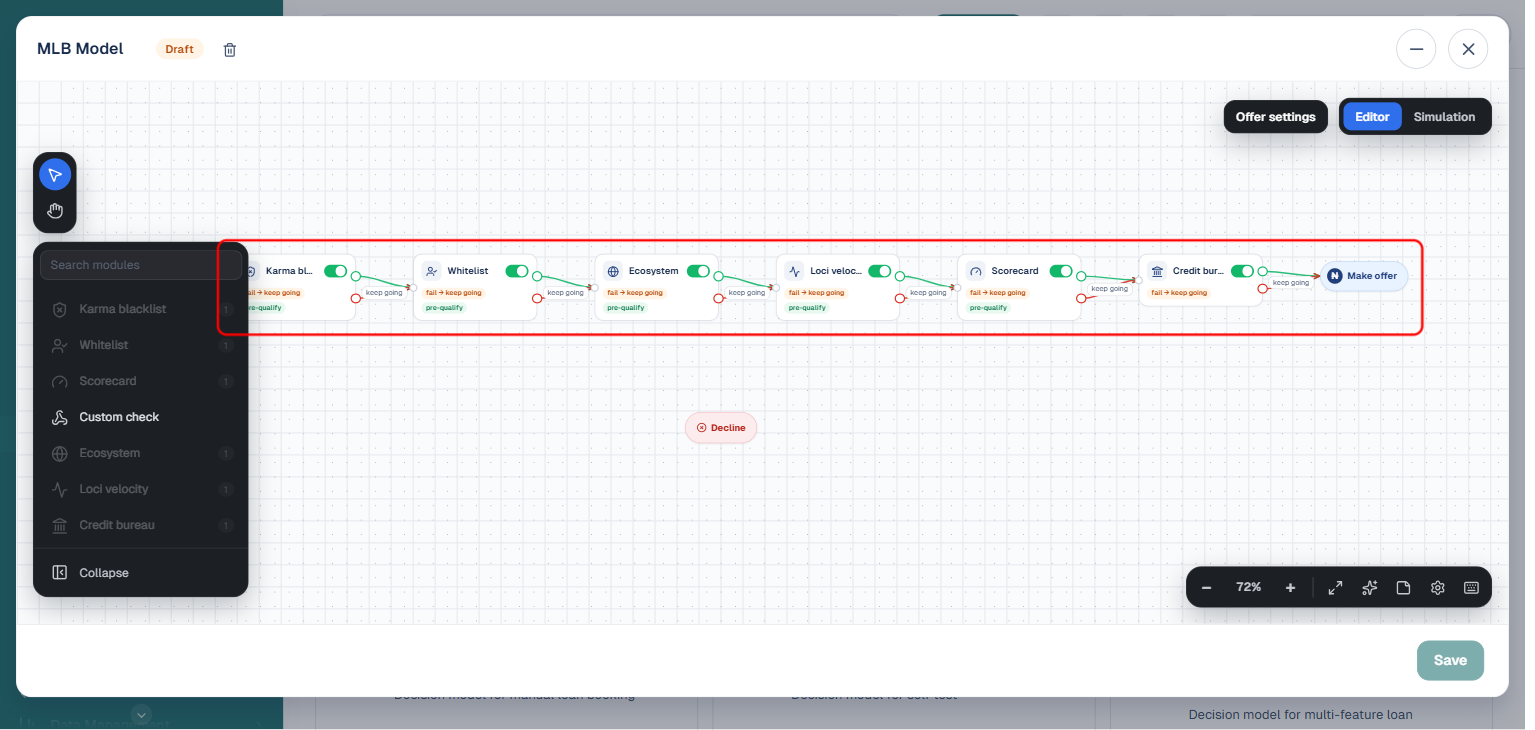Image resolution: width=1535 pixels, height=730 pixels.
Task: Minimize the MLB Model dialog
Action: [x=1416, y=49]
